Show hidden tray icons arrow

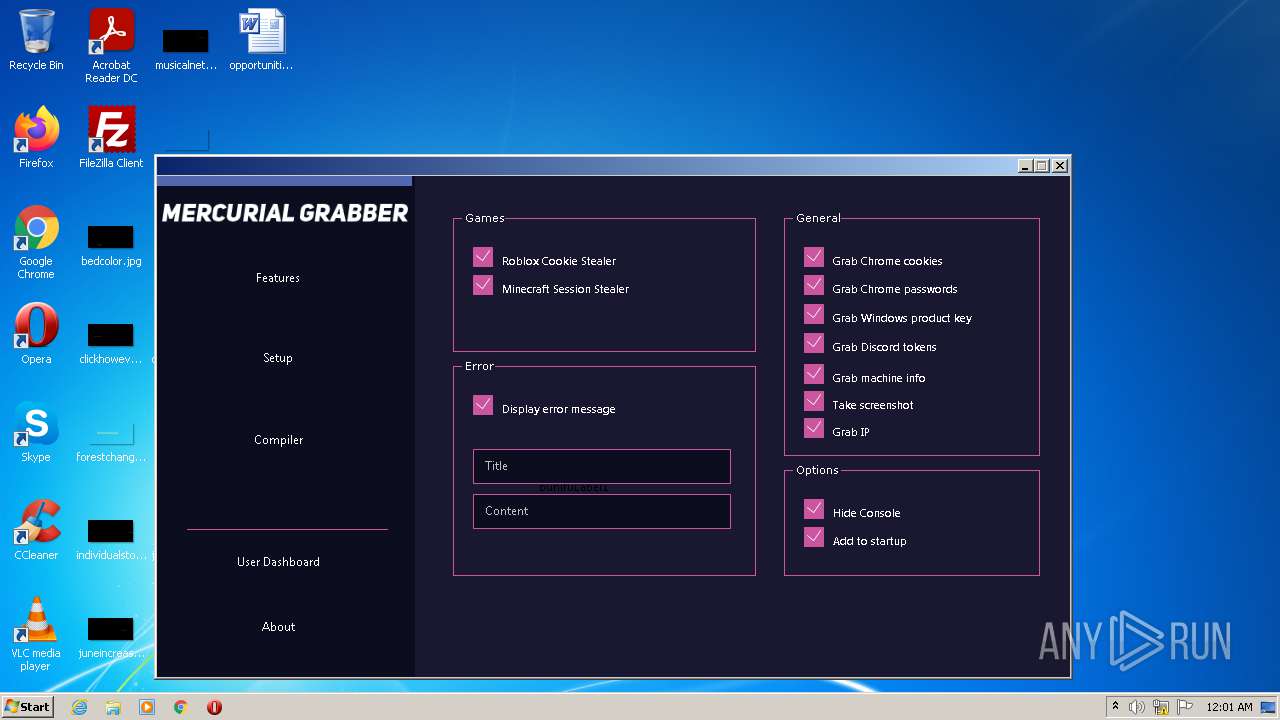click(1115, 707)
